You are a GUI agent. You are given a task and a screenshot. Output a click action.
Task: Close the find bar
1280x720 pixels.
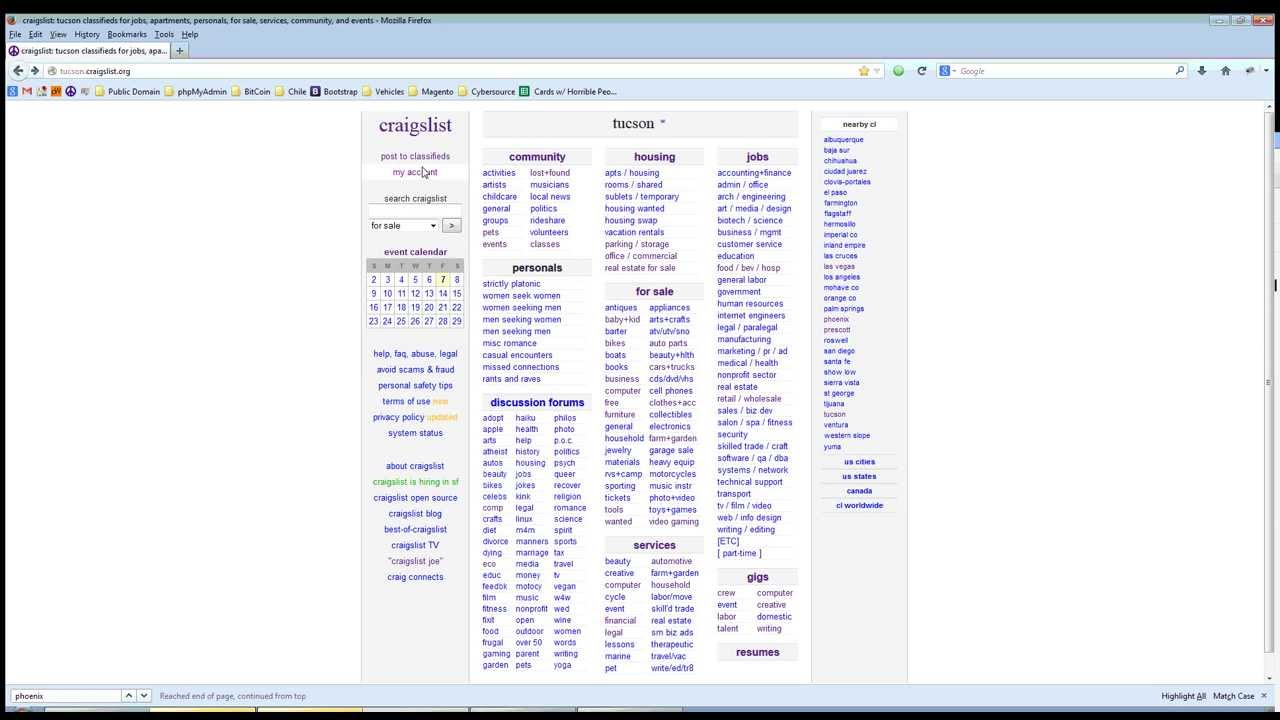coord(1264,696)
